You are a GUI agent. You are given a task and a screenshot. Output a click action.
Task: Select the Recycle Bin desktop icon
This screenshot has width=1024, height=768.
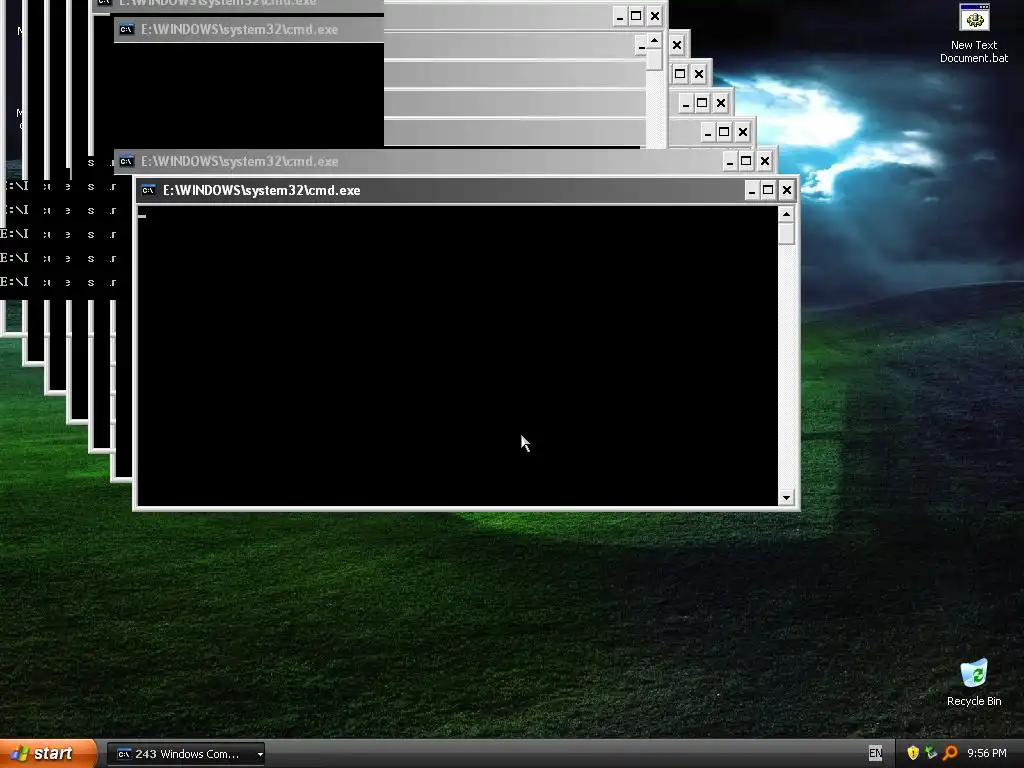[974, 682]
